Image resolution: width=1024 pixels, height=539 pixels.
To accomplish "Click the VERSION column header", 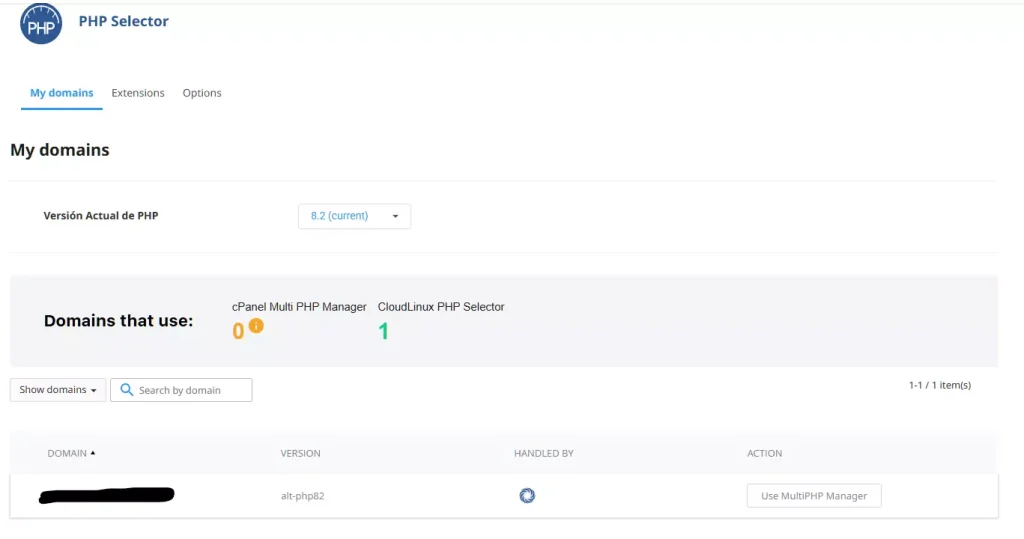I will pos(300,453).
